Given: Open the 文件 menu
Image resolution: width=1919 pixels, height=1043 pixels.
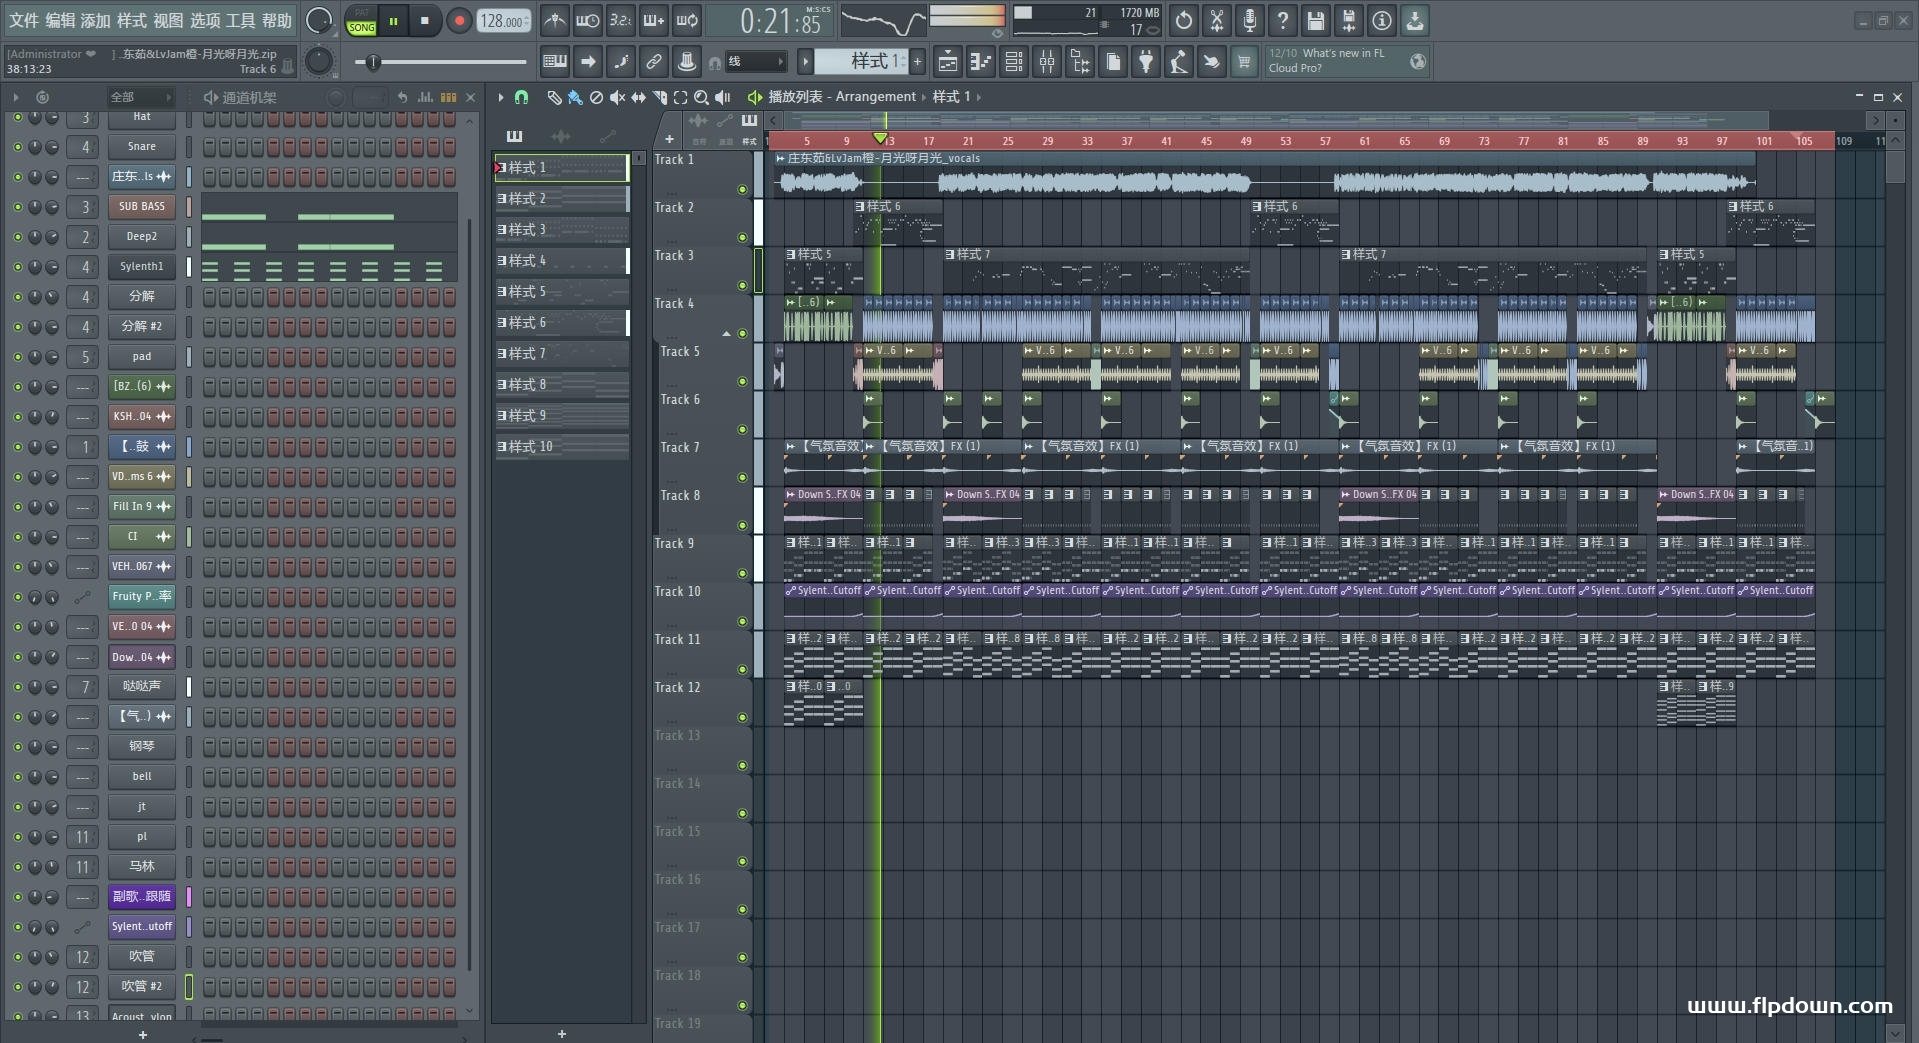Looking at the screenshot, I should click(24, 20).
